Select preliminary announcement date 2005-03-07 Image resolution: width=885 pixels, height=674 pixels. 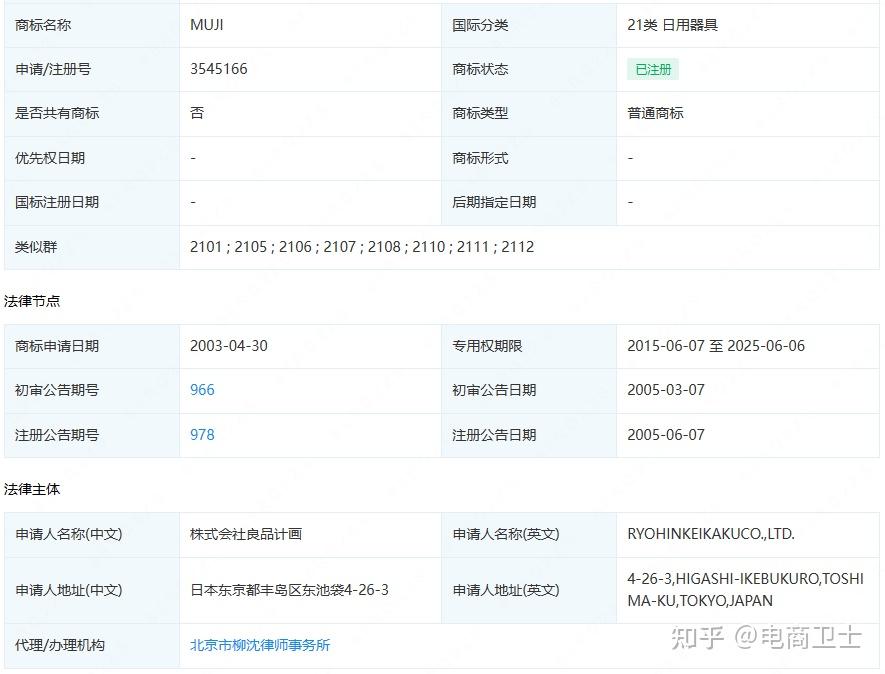pyautogui.click(x=666, y=390)
